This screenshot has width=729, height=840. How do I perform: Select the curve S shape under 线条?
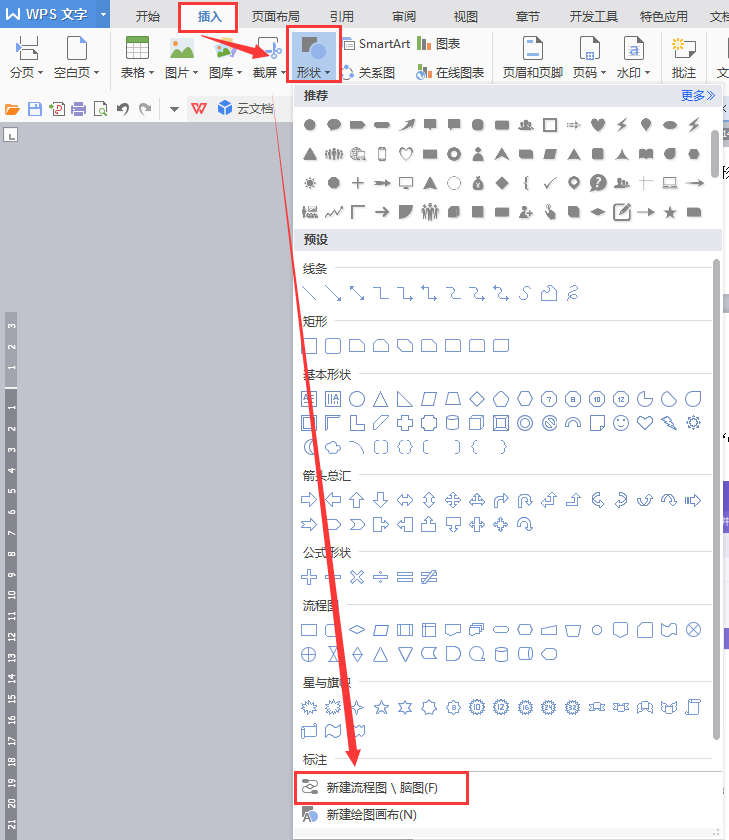point(525,293)
